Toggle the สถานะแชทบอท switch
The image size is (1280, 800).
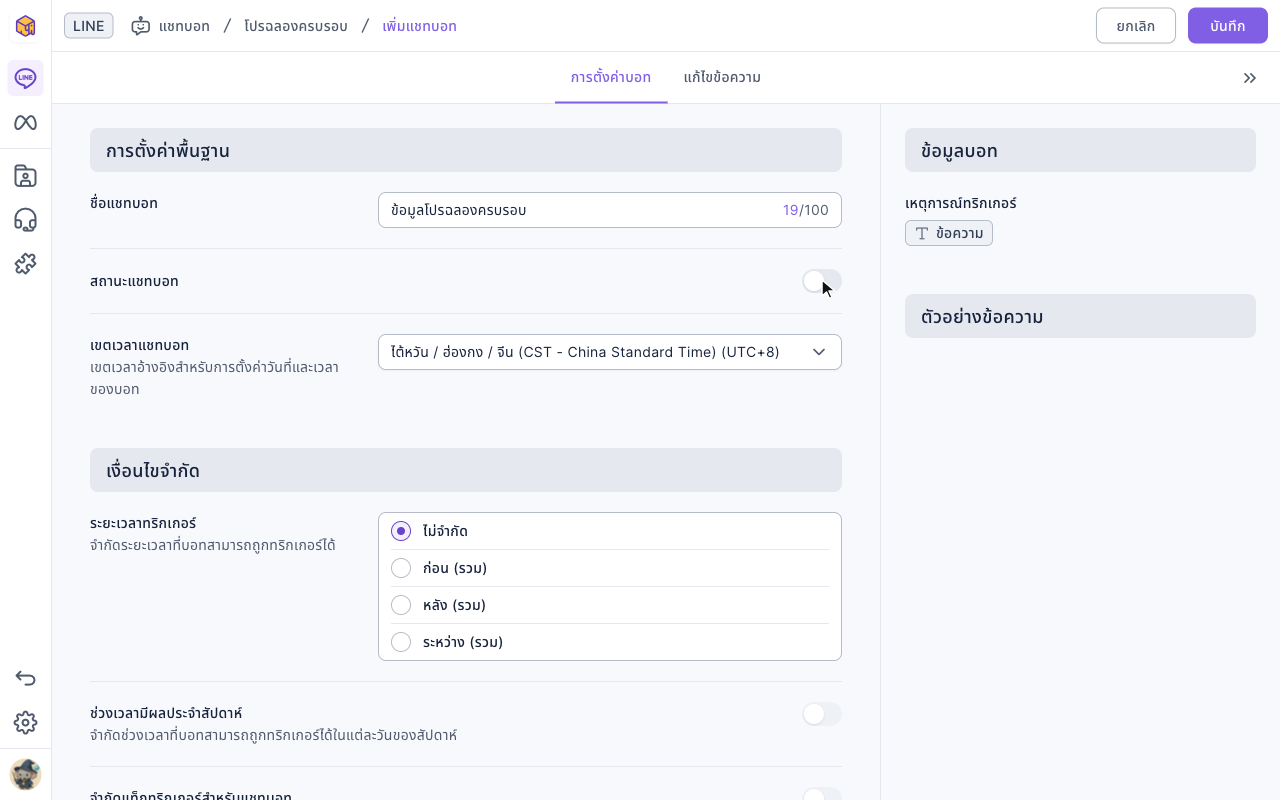click(822, 281)
